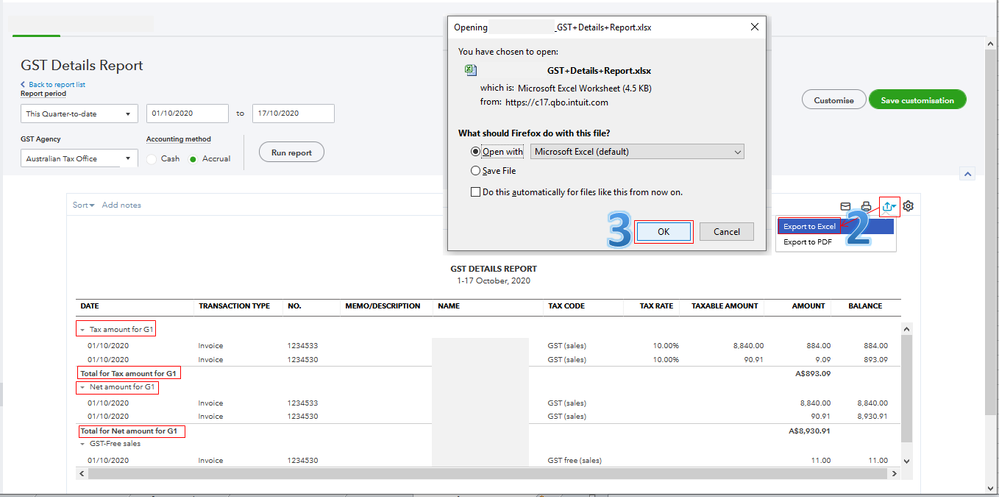Click taxable amount 8,840.00 with 10.00% rate
Screen dimensions: 999x497
[x=748, y=345]
